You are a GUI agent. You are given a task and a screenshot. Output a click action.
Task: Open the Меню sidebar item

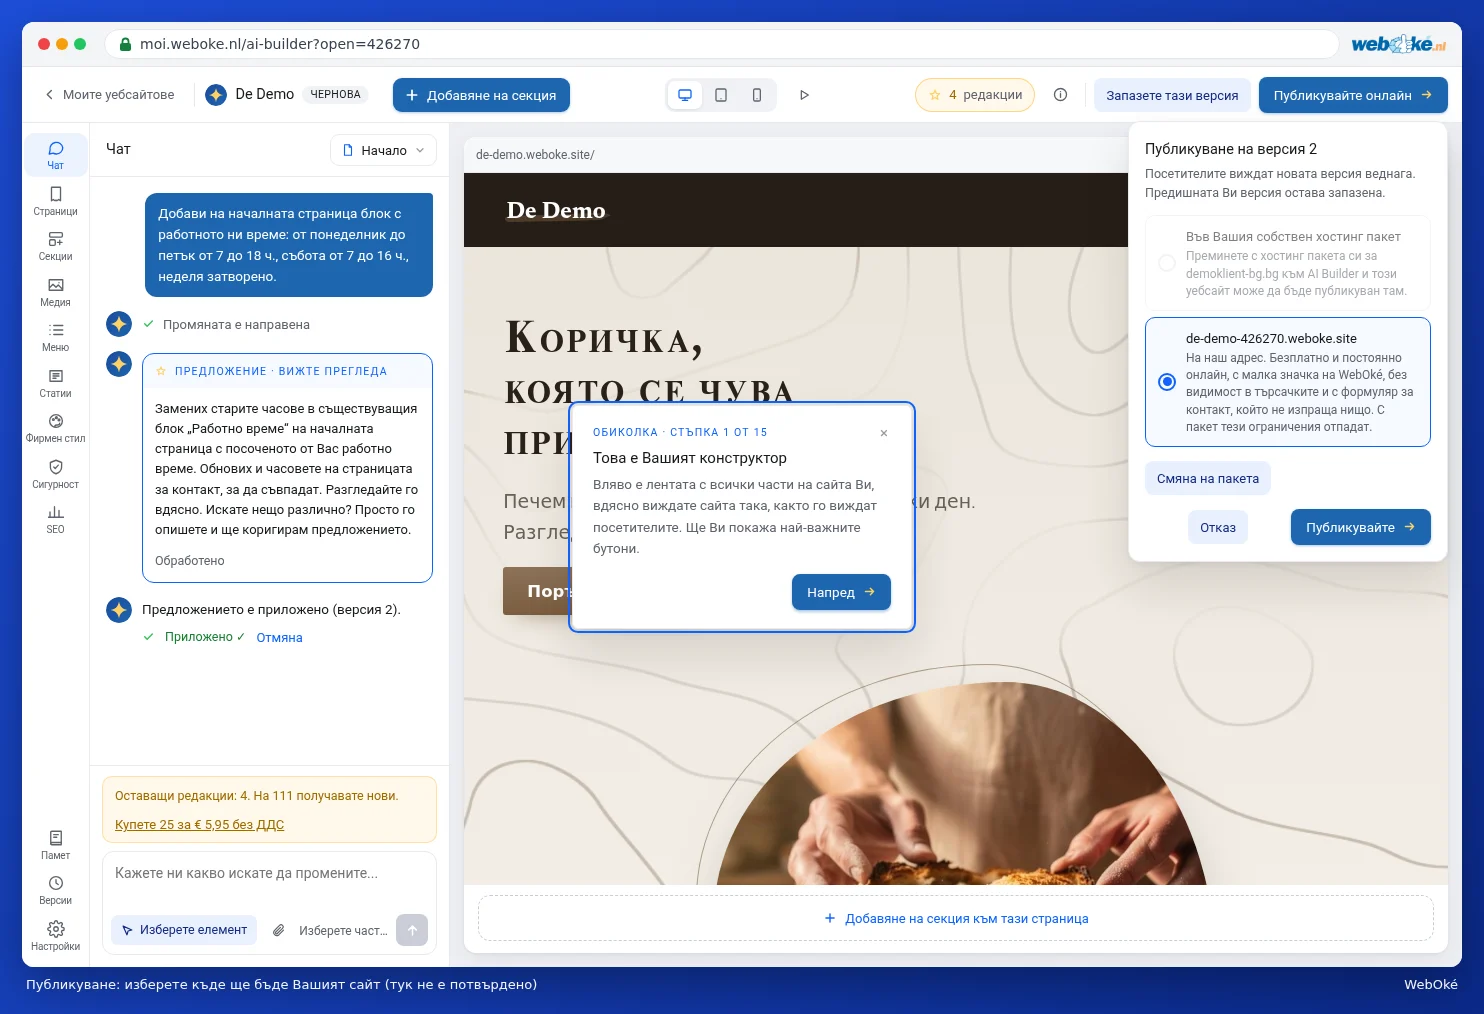(x=55, y=337)
